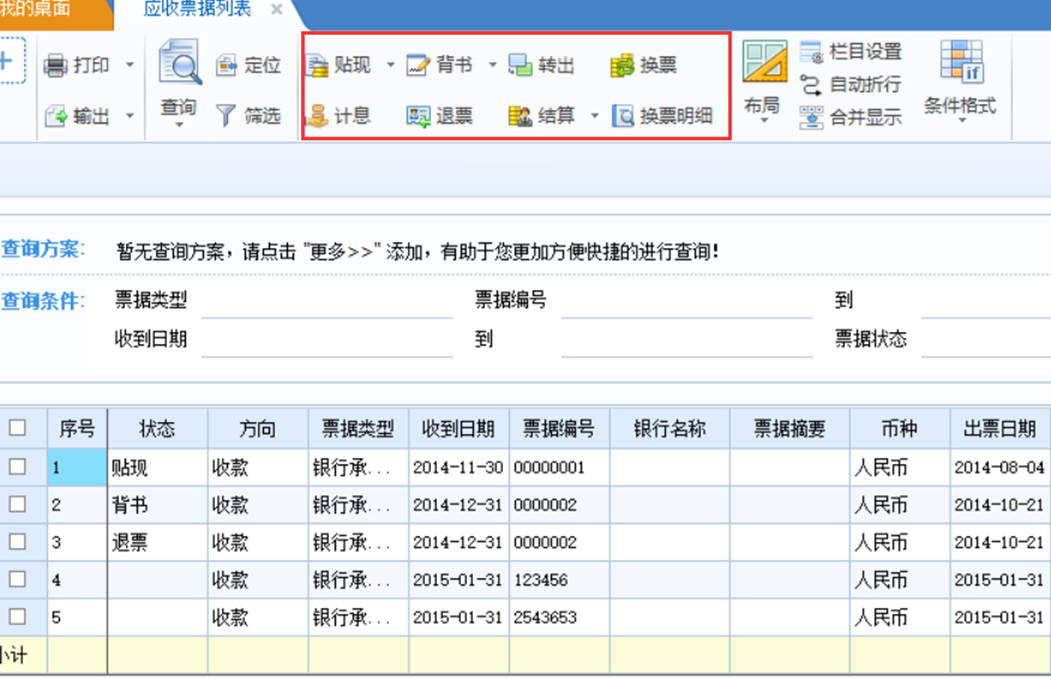This screenshot has width=1051, height=679.
Task: Click the 方向 column header
Action: point(257,428)
